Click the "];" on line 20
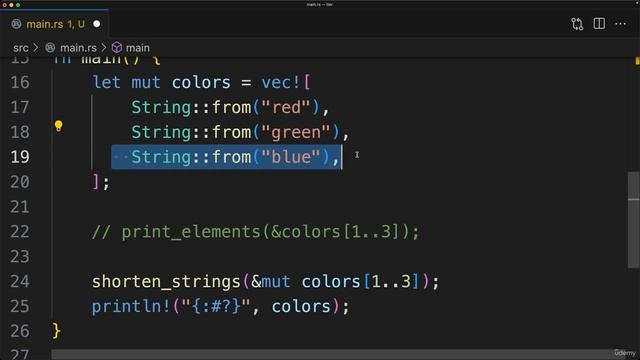Viewport: 640px width, 360px height. (101, 182)
